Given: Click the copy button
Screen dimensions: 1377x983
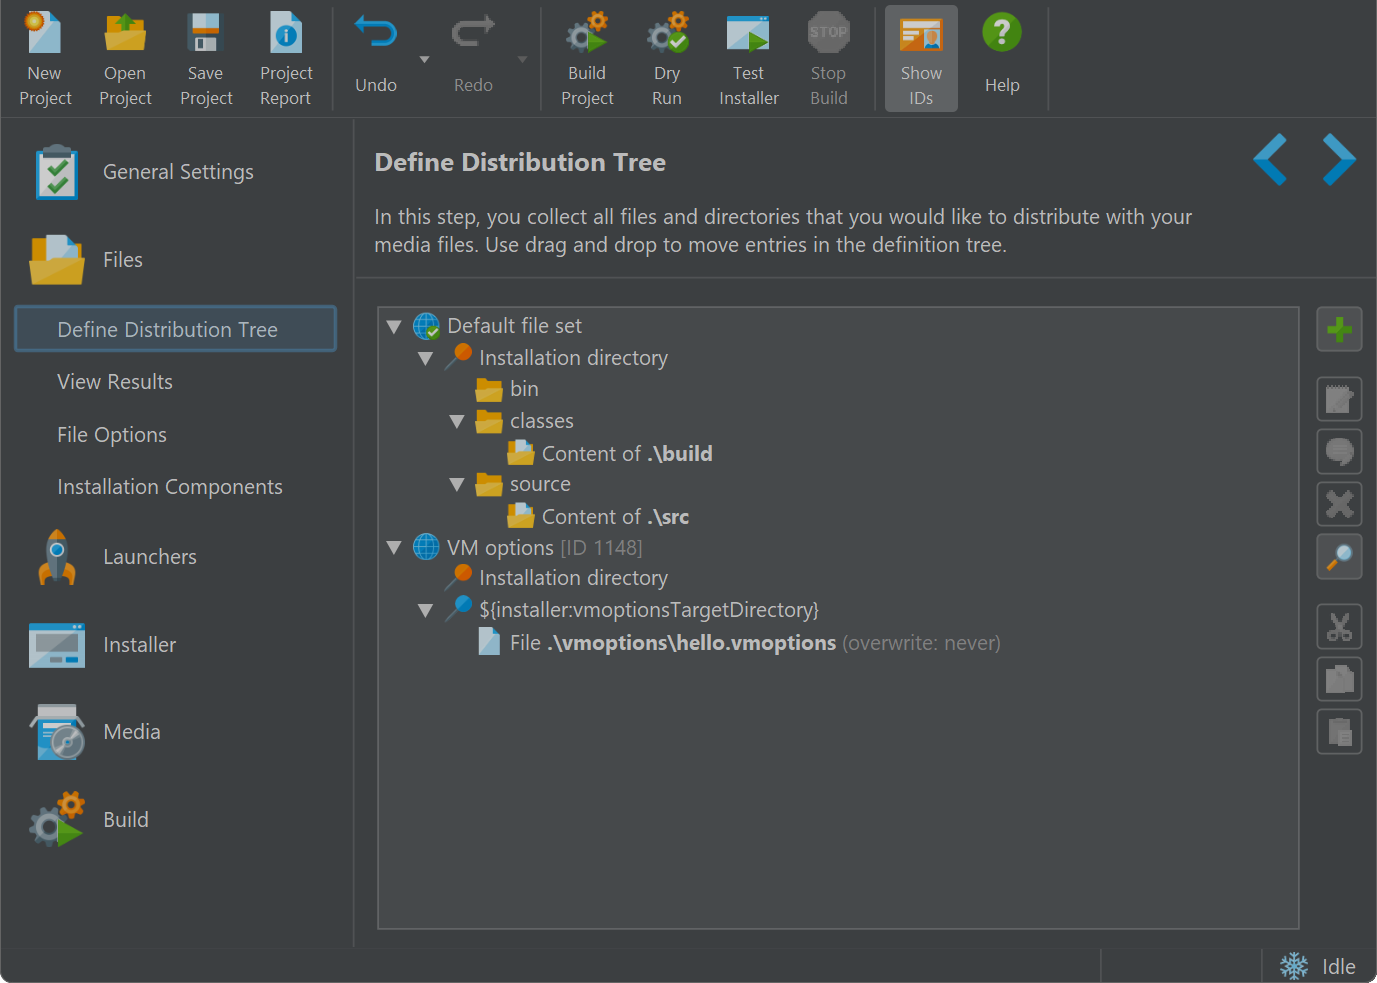Looking at the screenshot, I should click(x=1339, y=679).
